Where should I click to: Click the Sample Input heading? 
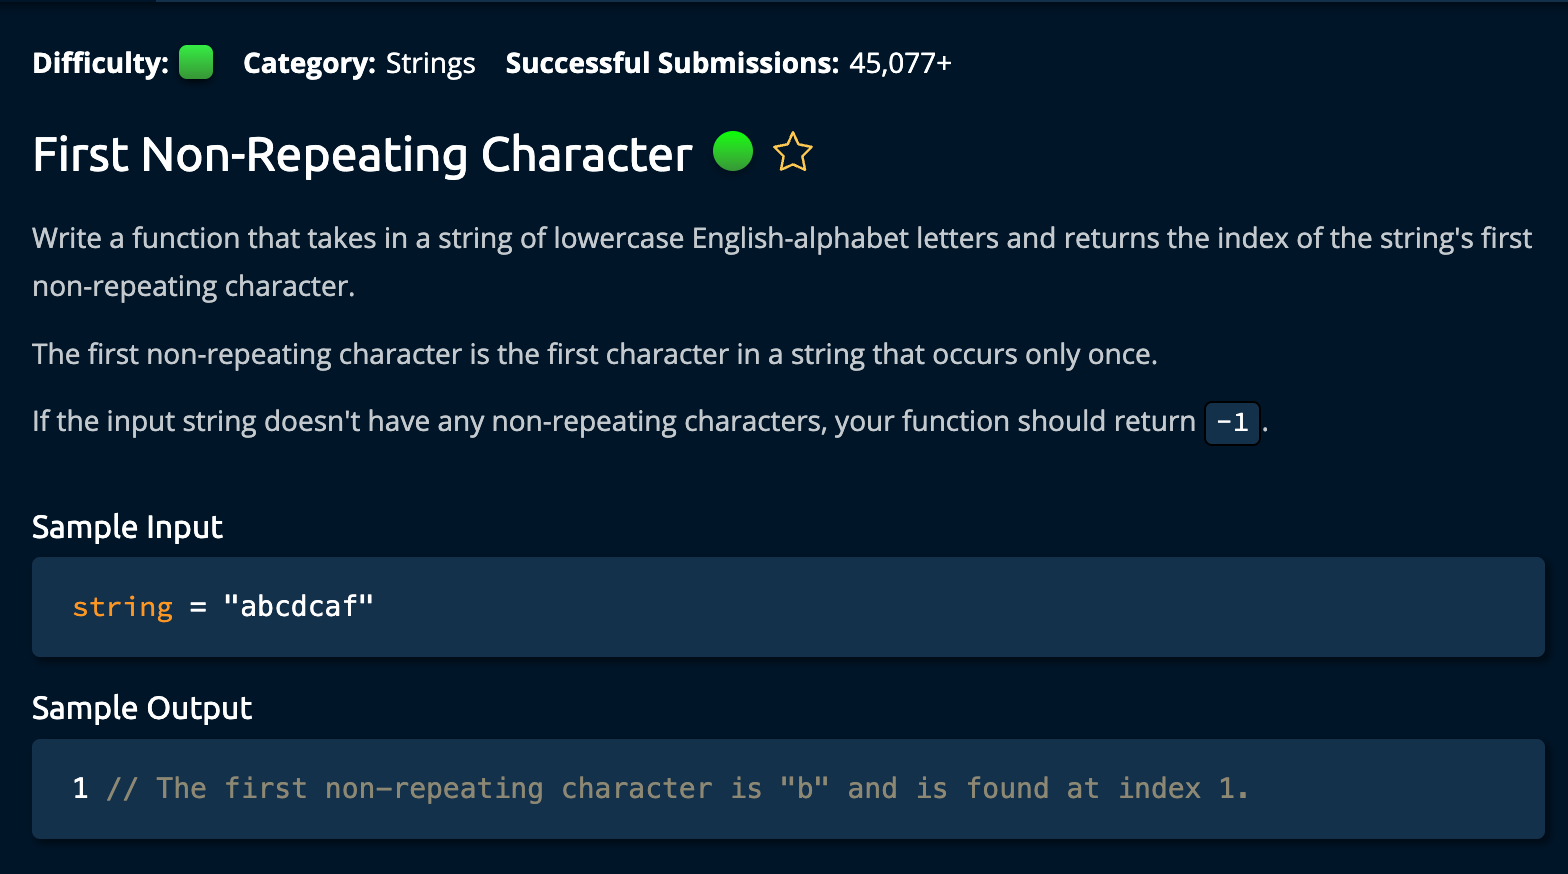[x=127, y=527]
